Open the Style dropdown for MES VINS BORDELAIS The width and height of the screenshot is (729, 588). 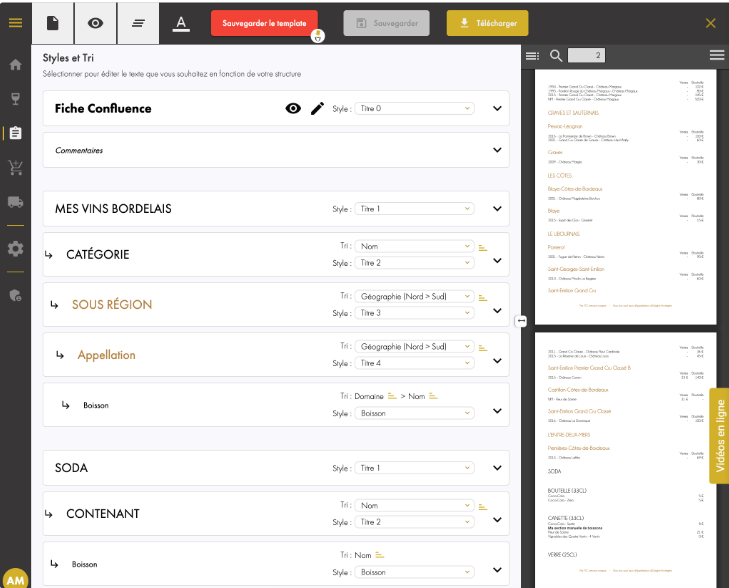[414, 209]
